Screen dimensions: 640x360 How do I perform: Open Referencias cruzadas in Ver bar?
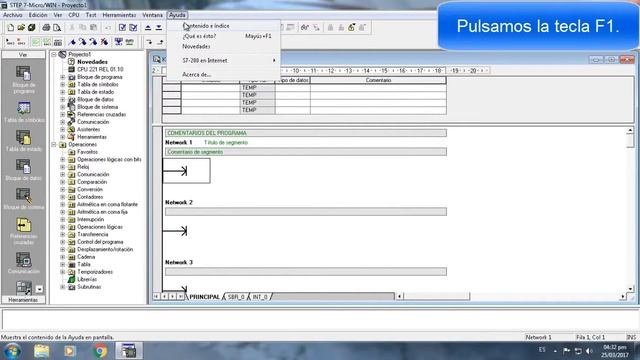click(24, 231)
